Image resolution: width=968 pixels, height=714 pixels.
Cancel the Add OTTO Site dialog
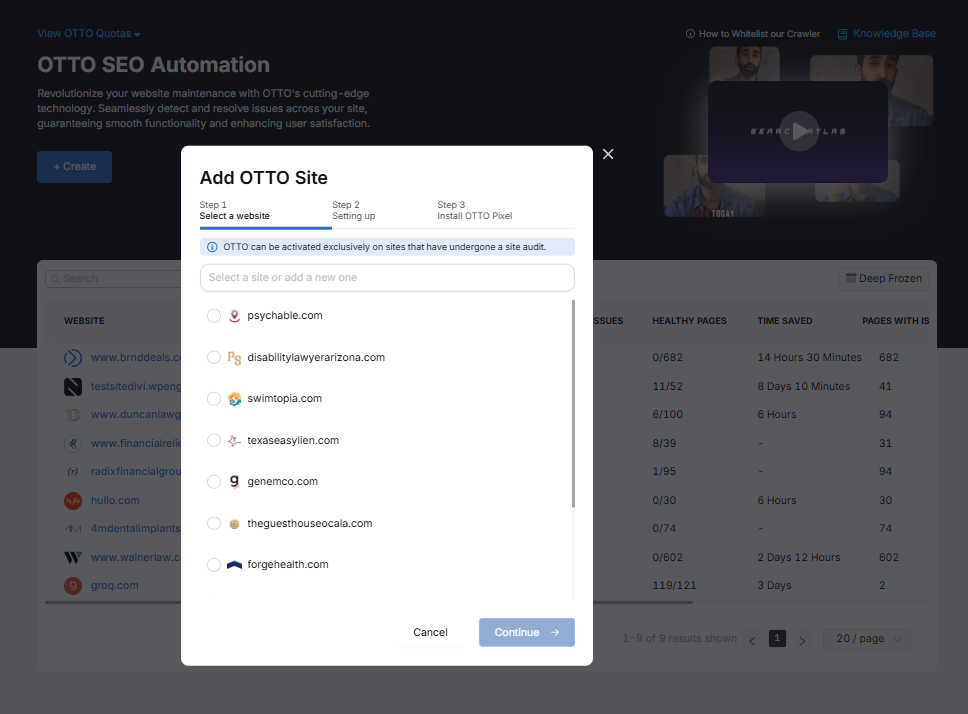pyautogui.click(x=430, y=632)
